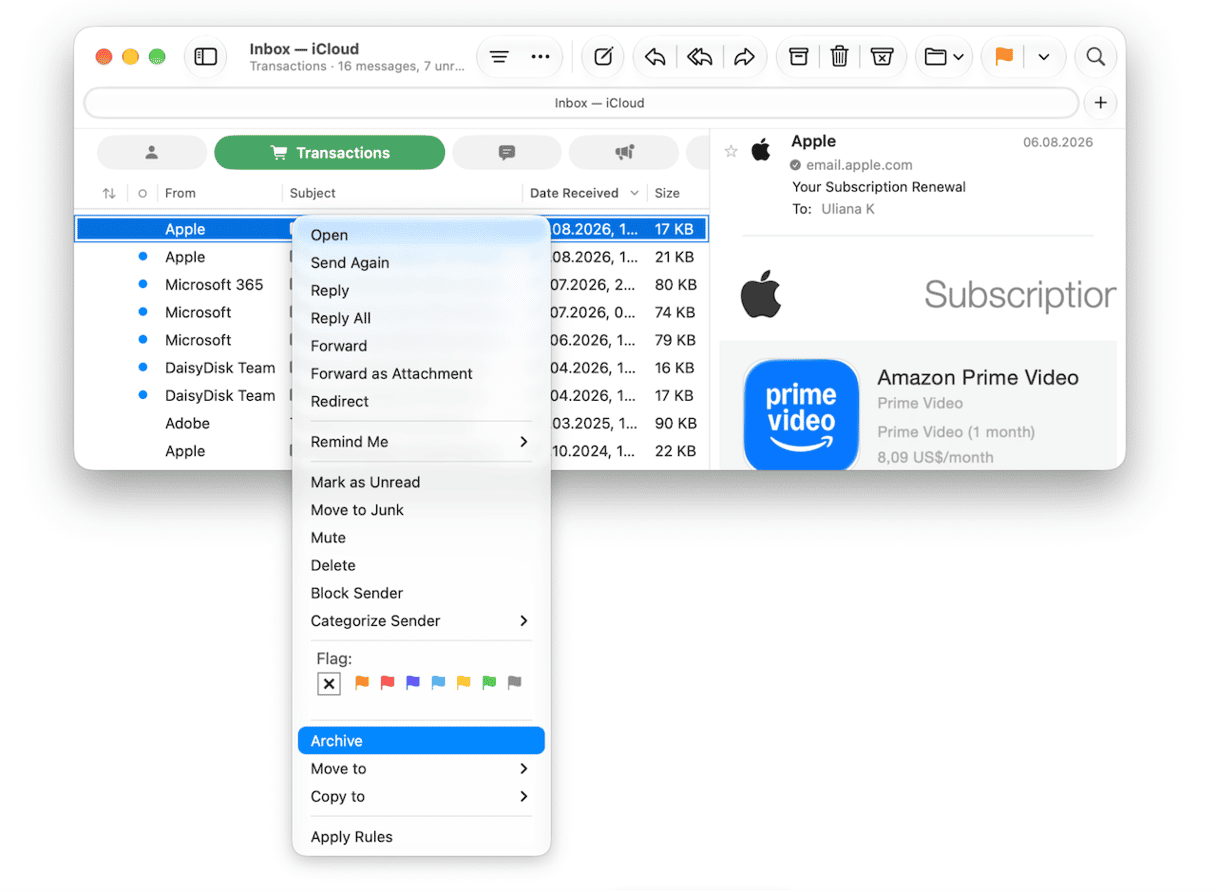Click the Archive box icon in toolbar

[798, 57]
